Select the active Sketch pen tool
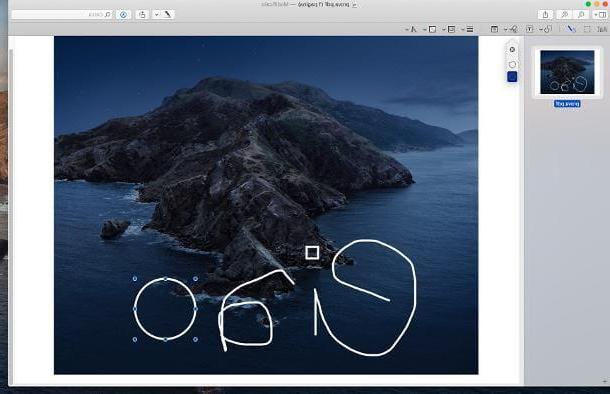Screen dimensions: 610x394 coord(571,29)
